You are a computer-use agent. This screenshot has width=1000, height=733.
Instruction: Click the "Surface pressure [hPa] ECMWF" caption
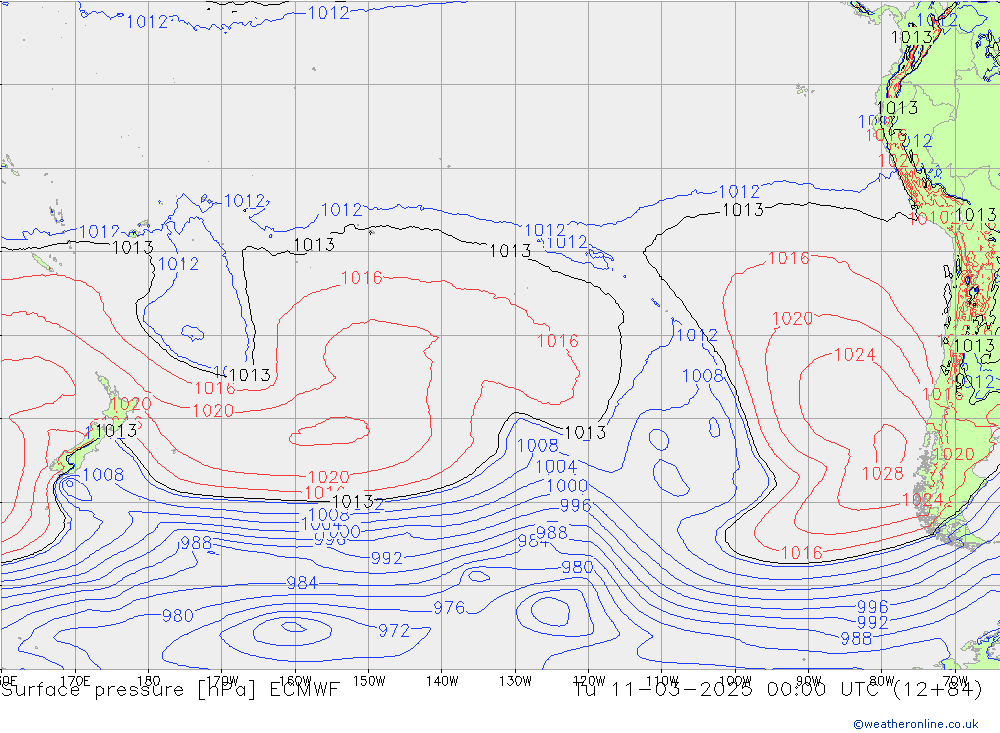coord(170,690)
